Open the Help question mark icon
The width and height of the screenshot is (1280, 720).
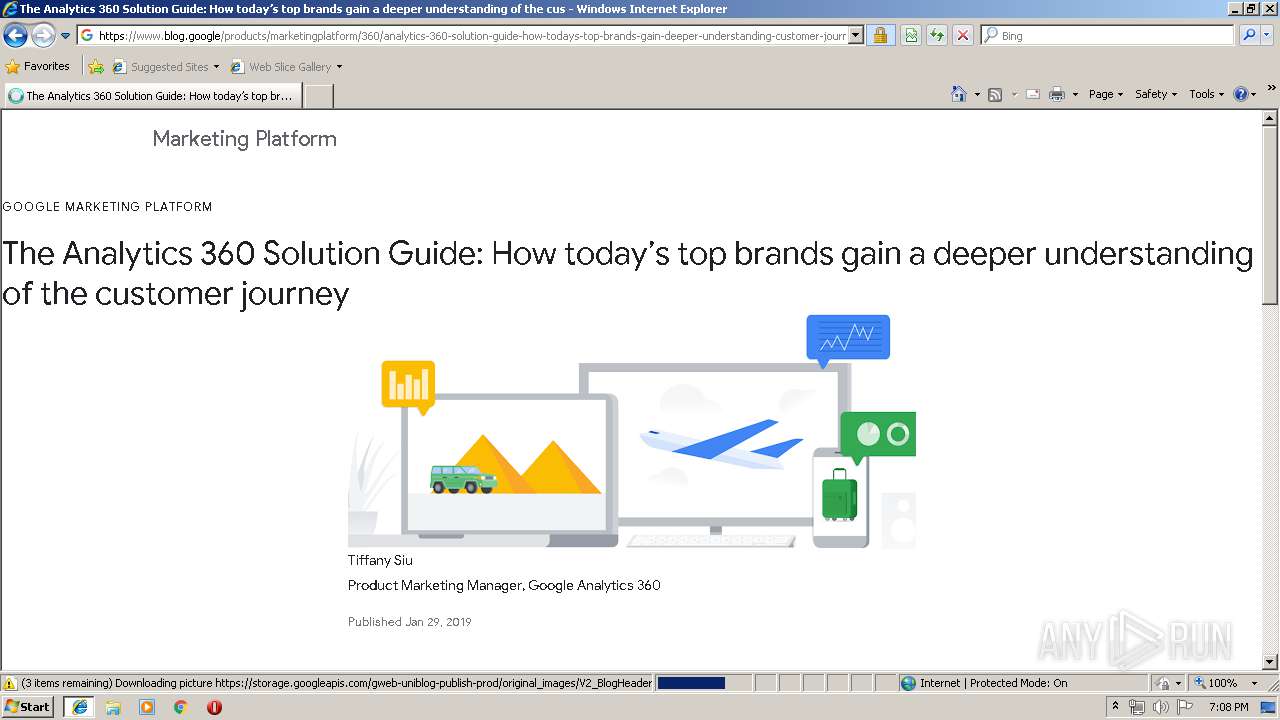(1241, 94)
